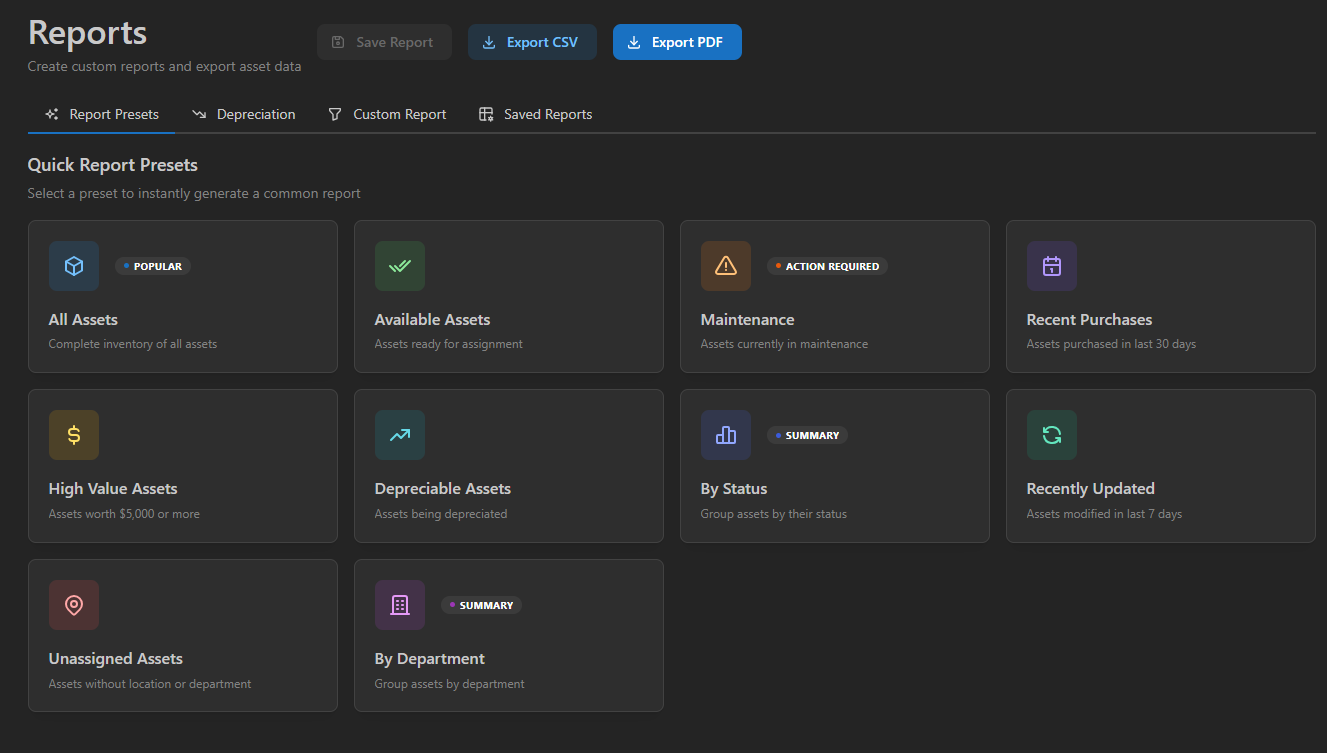Click the By Department building icon

click(x=399, y=605)
